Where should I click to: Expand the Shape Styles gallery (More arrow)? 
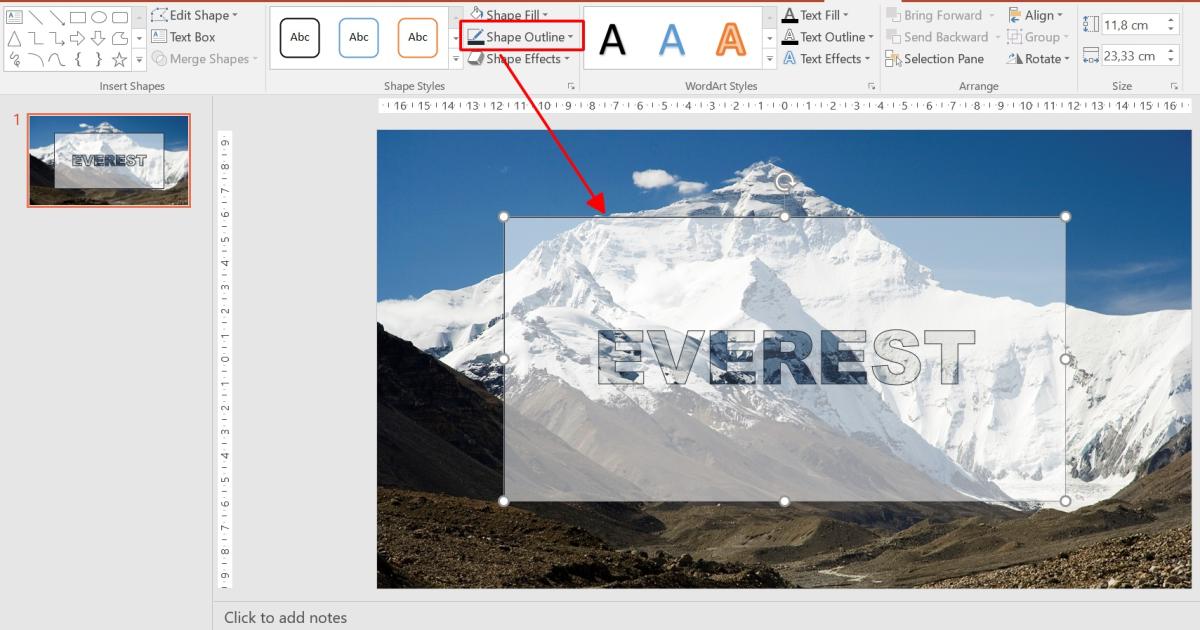click(x=457, y=59)
